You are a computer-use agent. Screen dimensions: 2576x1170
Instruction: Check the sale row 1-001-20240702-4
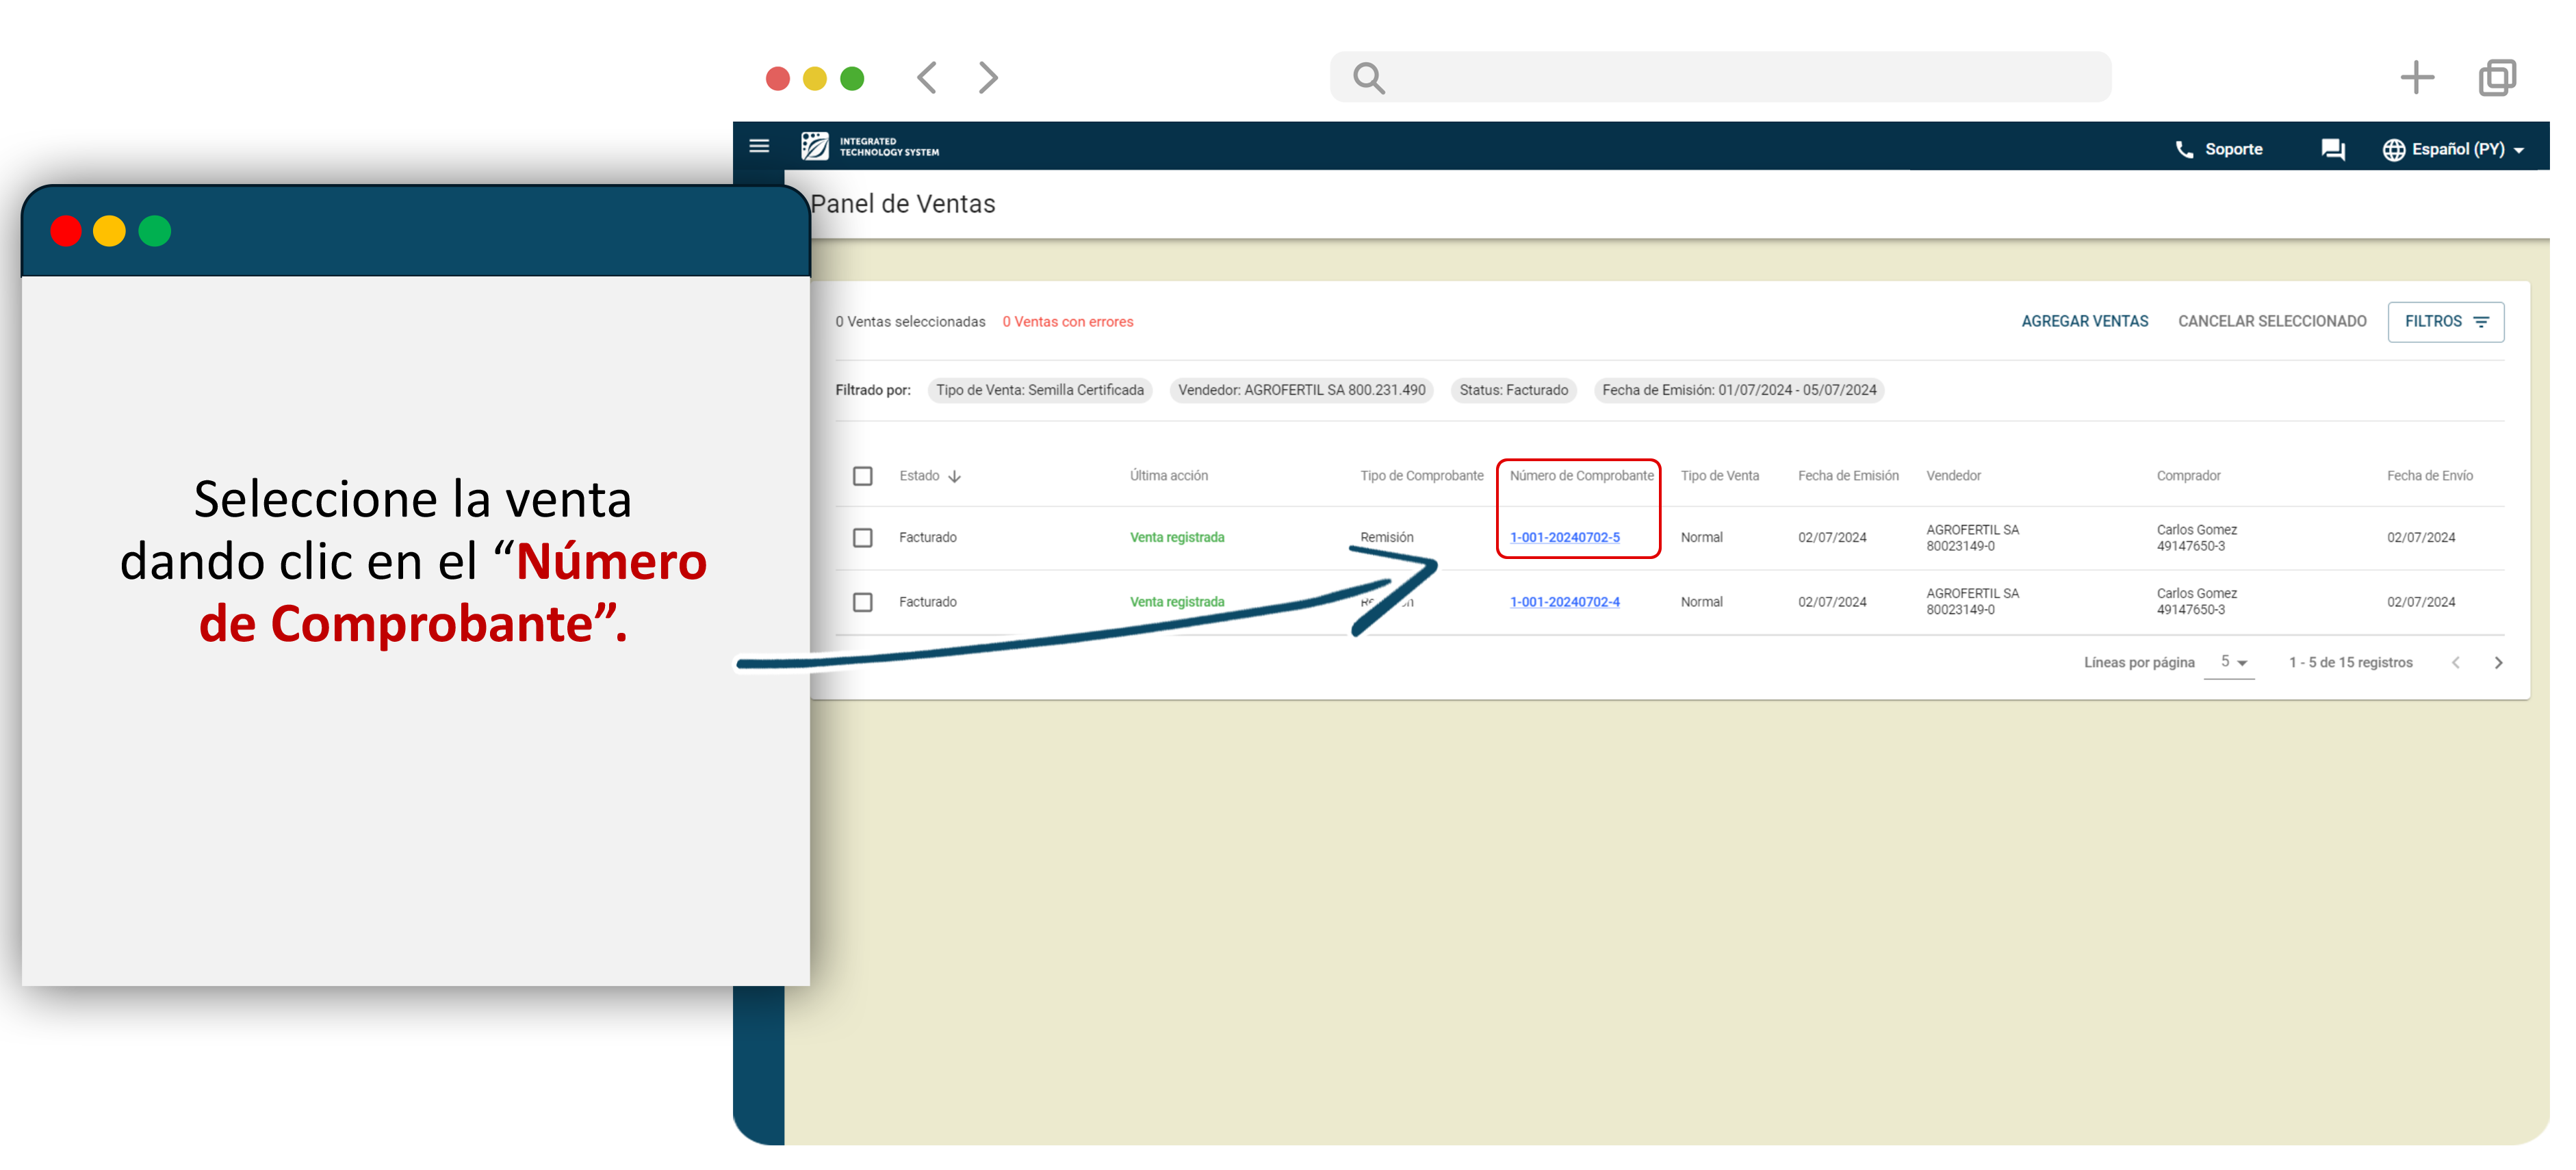(x=862, y=602)
